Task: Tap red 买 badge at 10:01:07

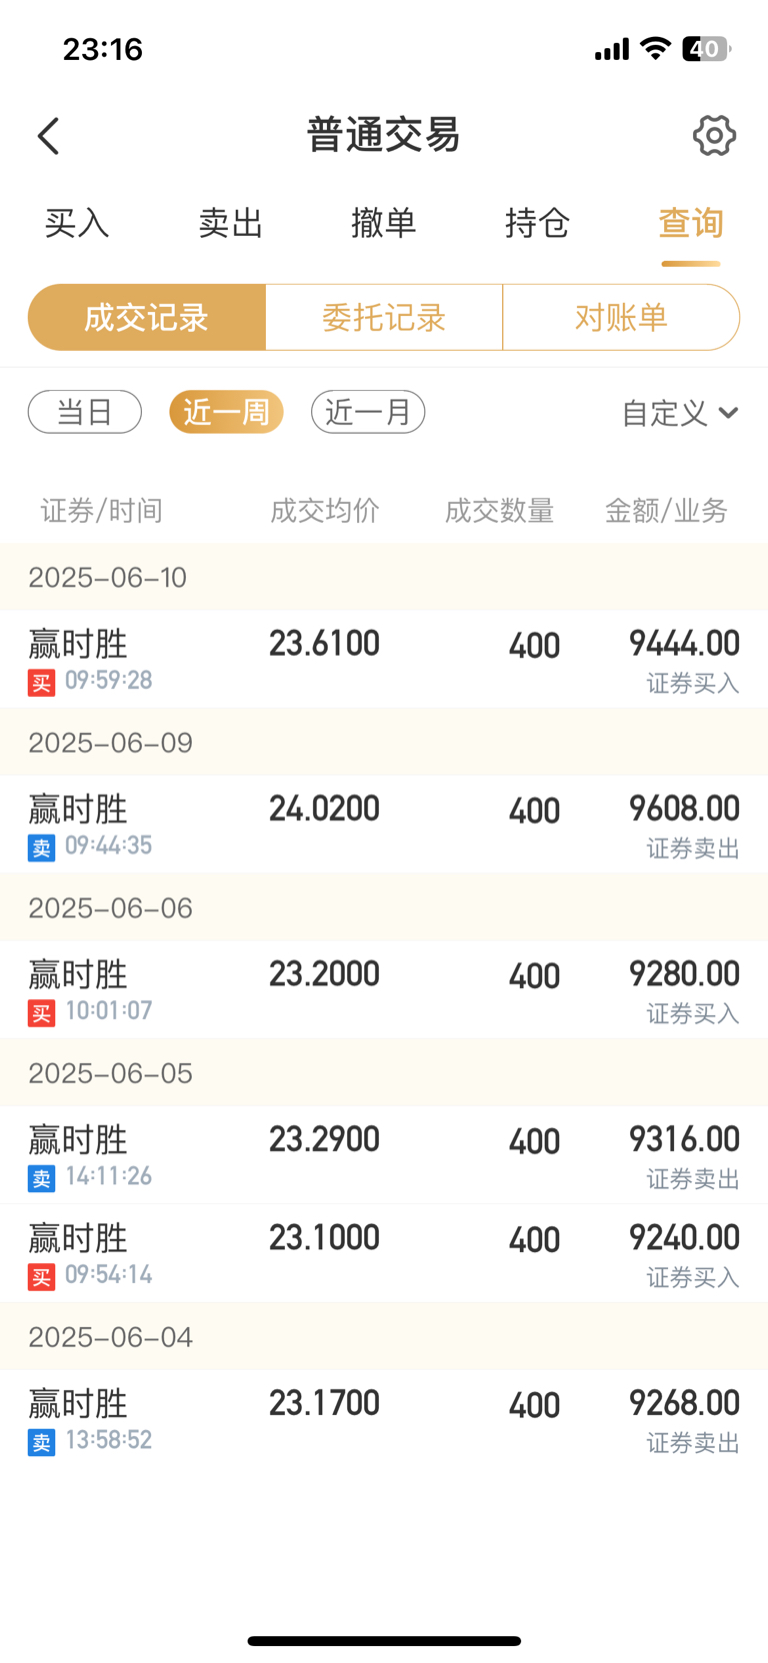Action: click(41, 1013)
